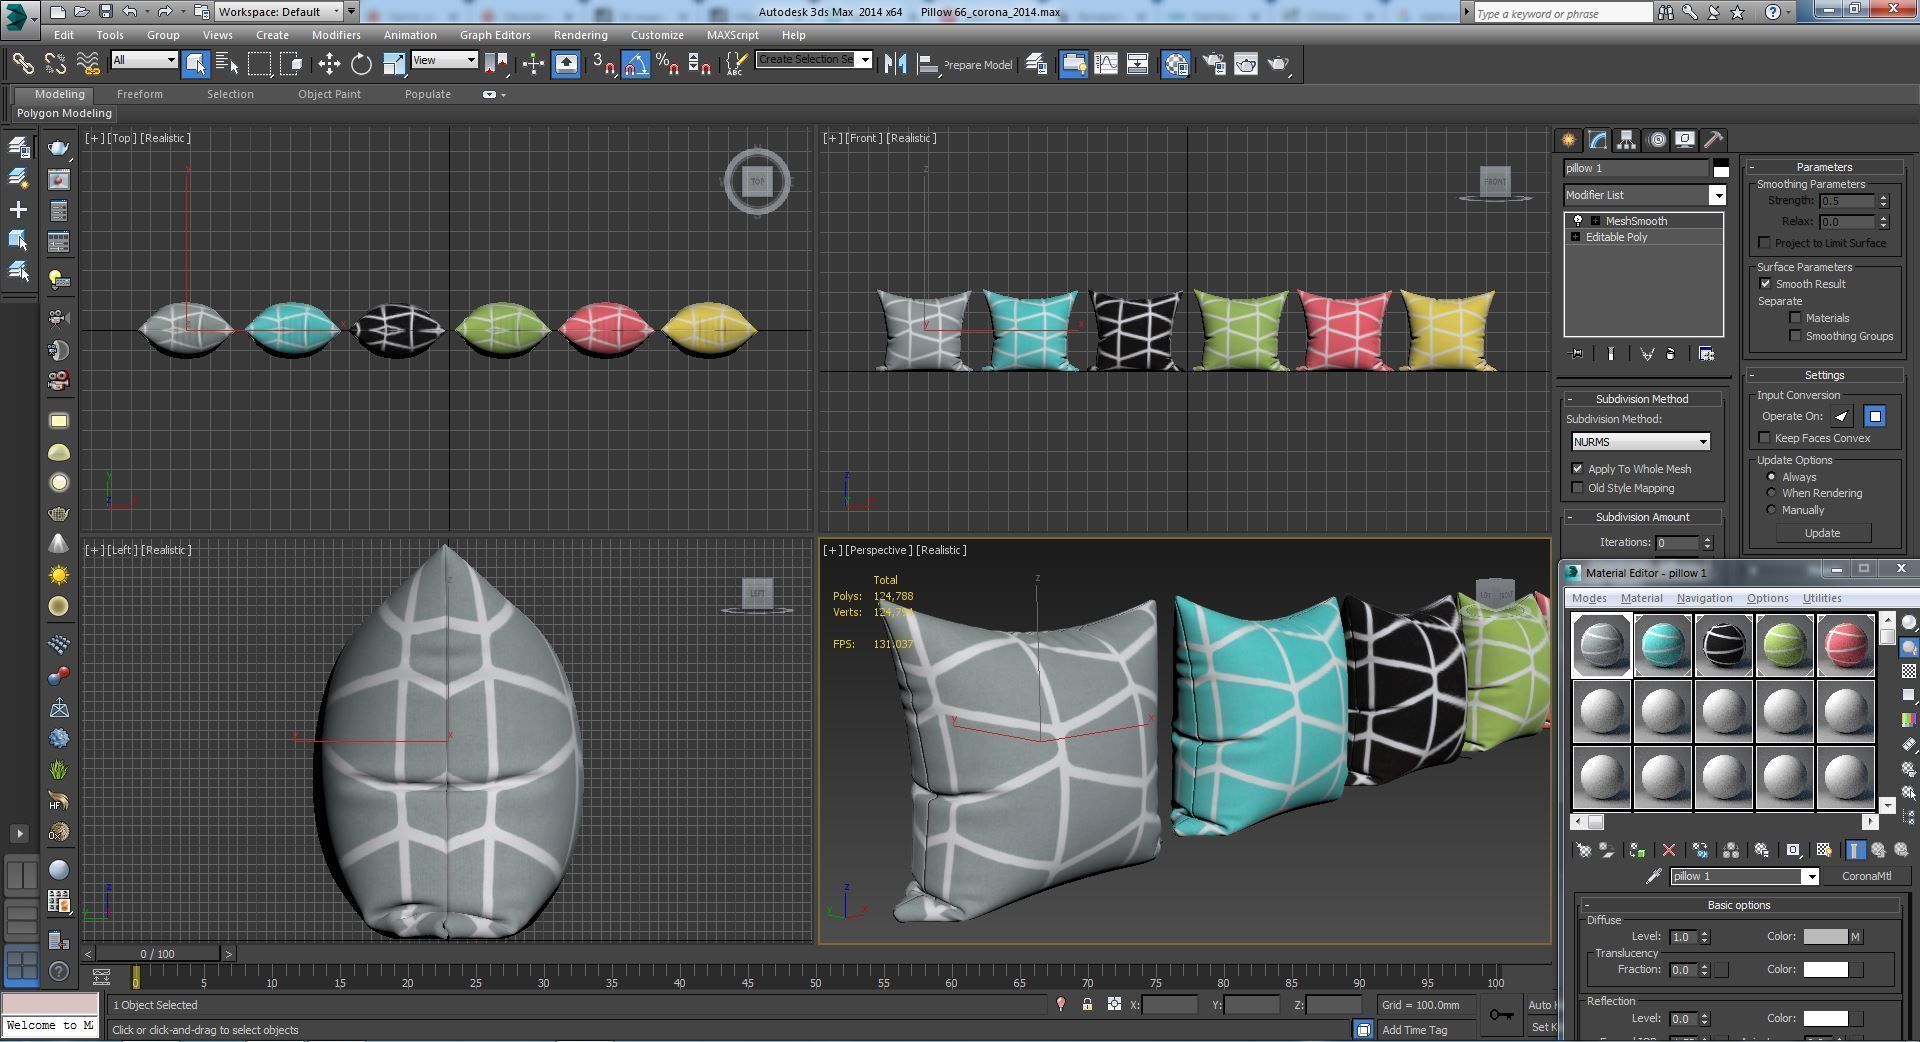The height and width of the screenshot is (1042, 1920).
Task: Toggle the Smooth Result checkbox
Action: pyautogui.click(x=1765, y=284)
